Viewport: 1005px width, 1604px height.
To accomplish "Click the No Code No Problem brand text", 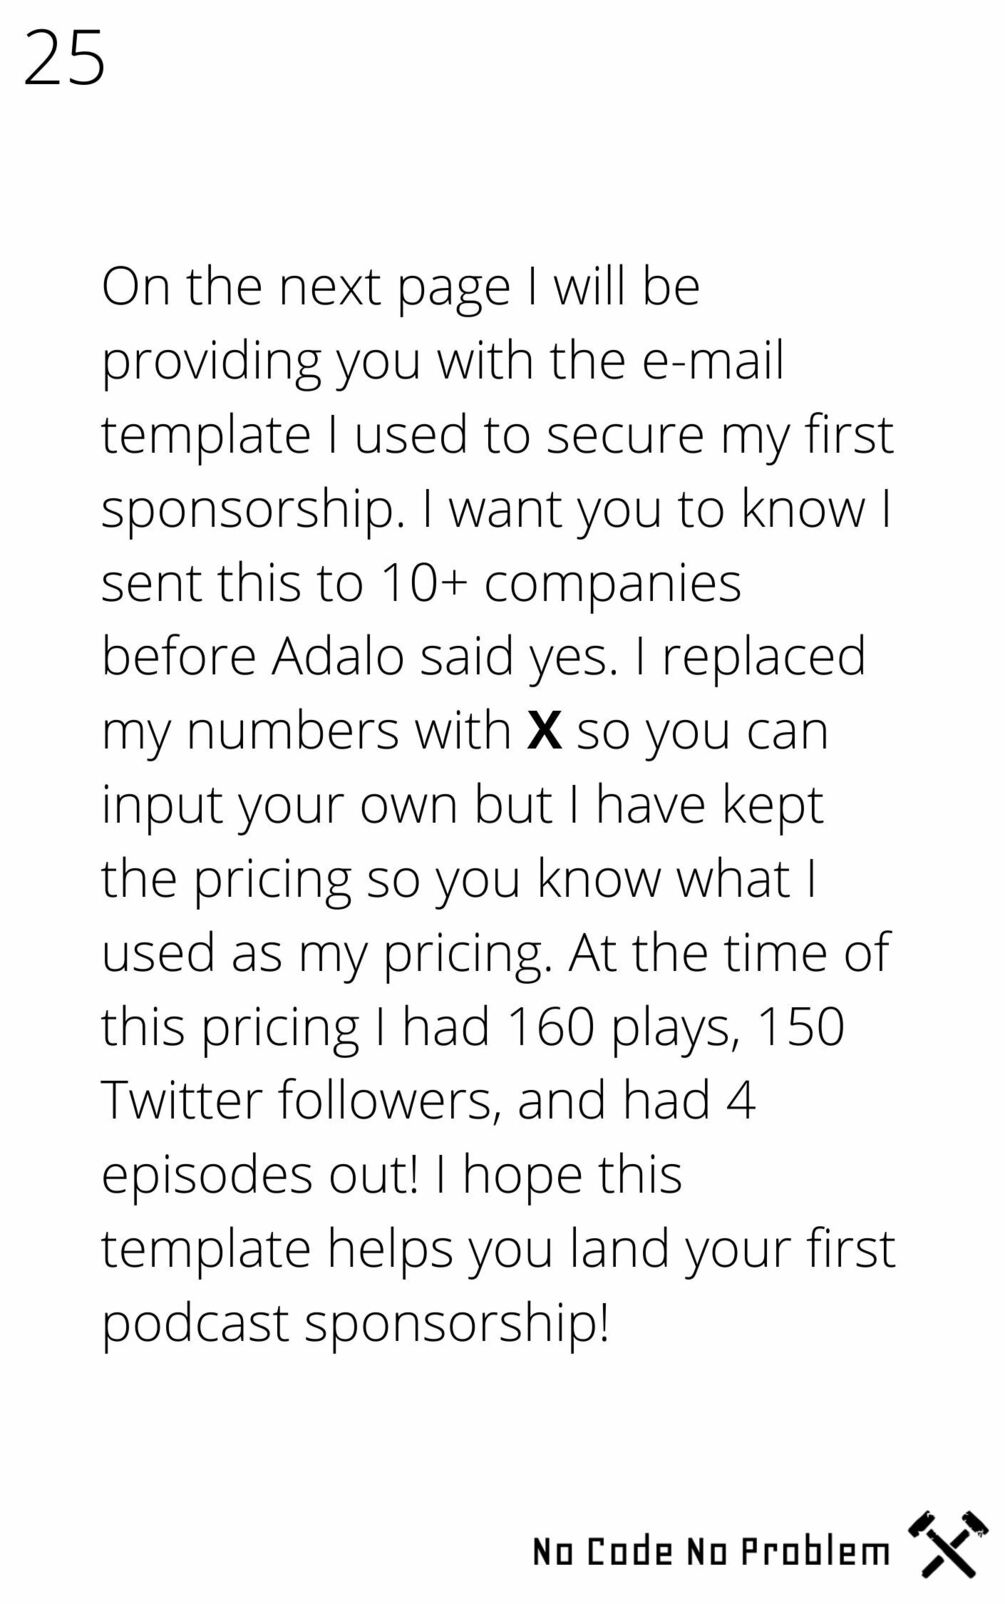I will tap(711, 1551).
